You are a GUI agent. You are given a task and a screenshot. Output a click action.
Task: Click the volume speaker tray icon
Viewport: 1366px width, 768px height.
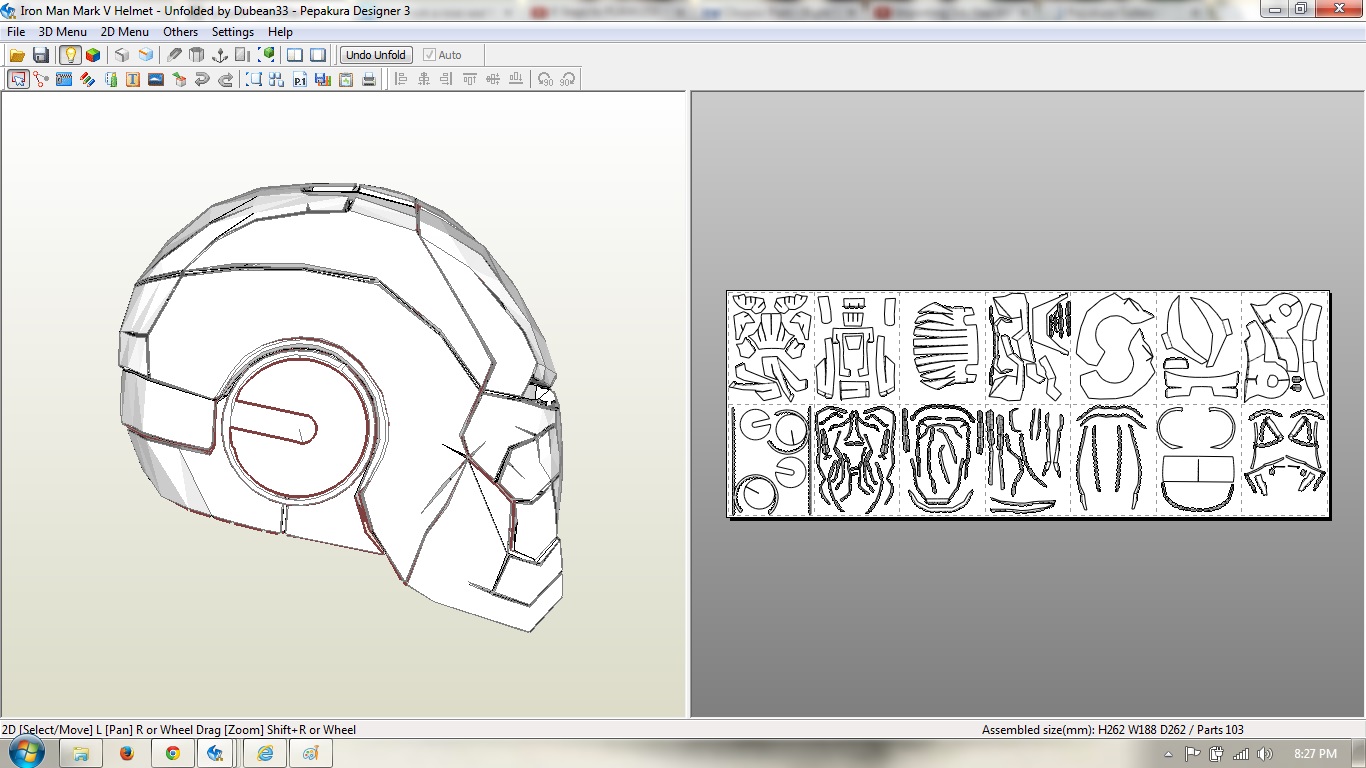(1265, 754)
